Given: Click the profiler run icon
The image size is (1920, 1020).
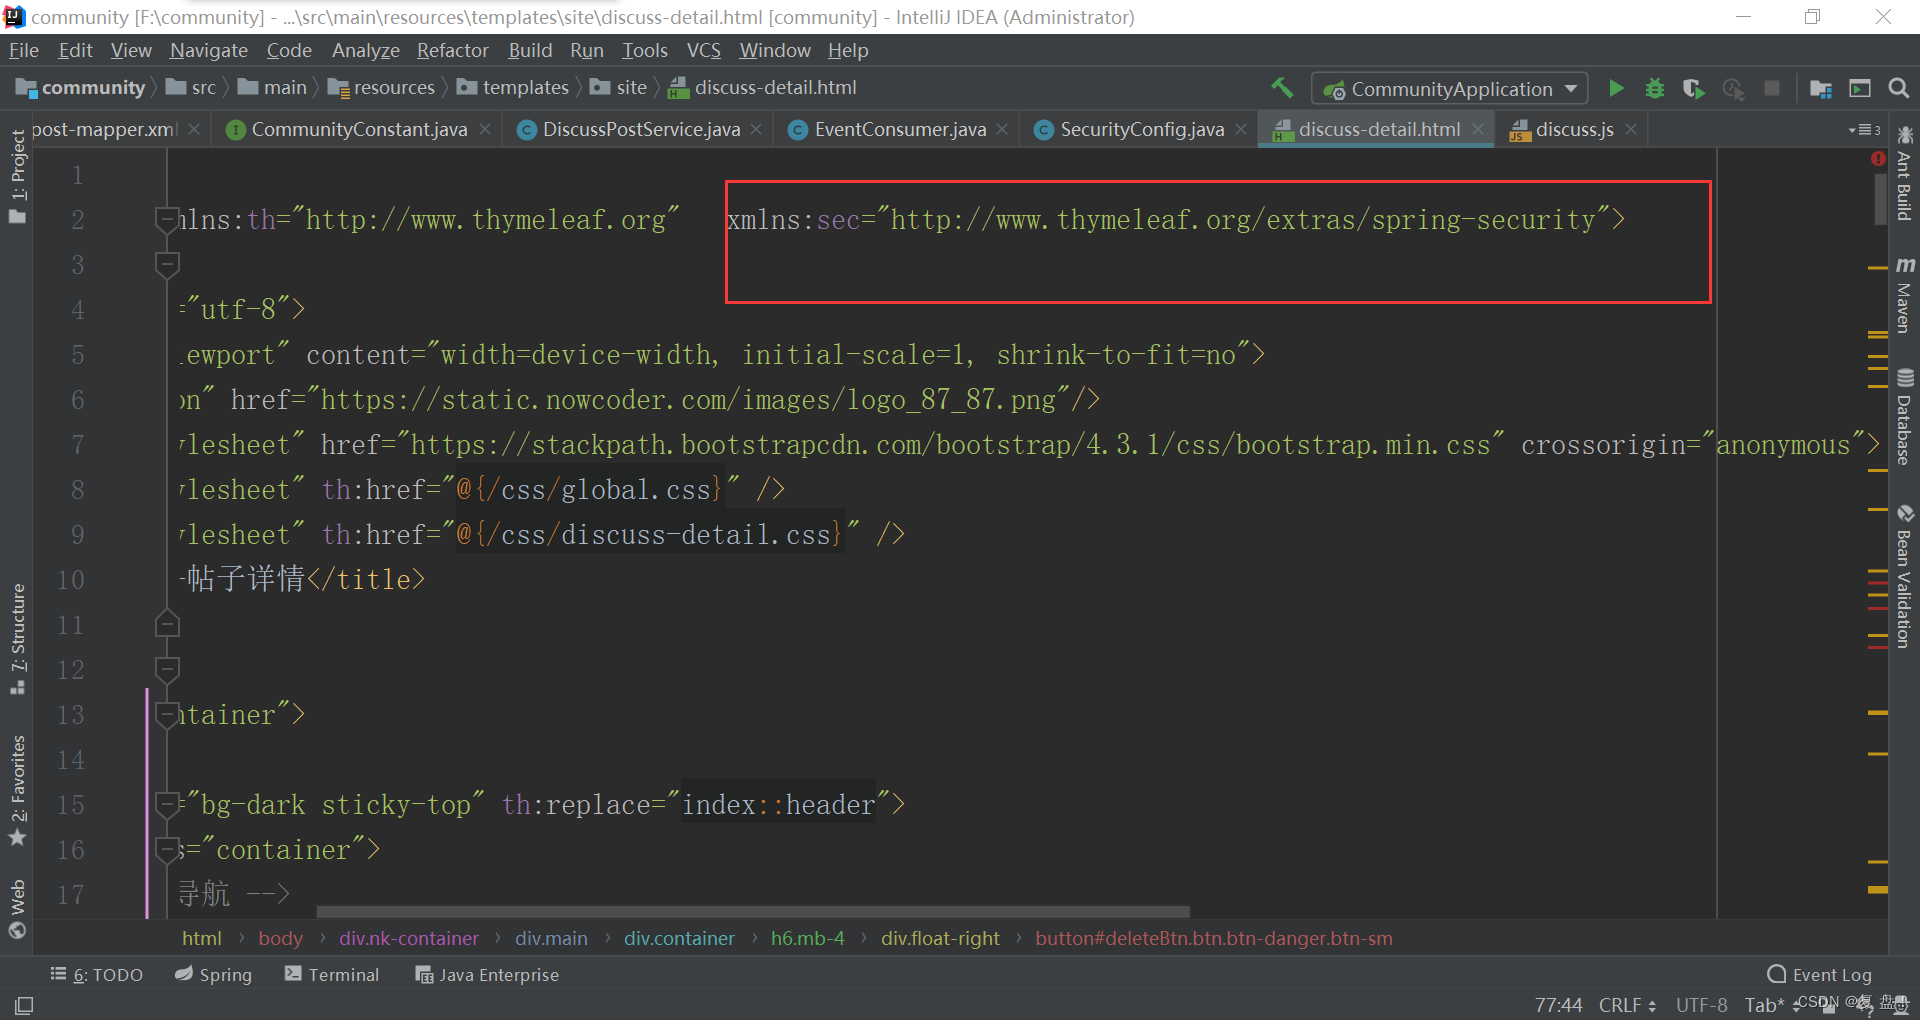Looking at the screenshot, I should point(1733,88).
